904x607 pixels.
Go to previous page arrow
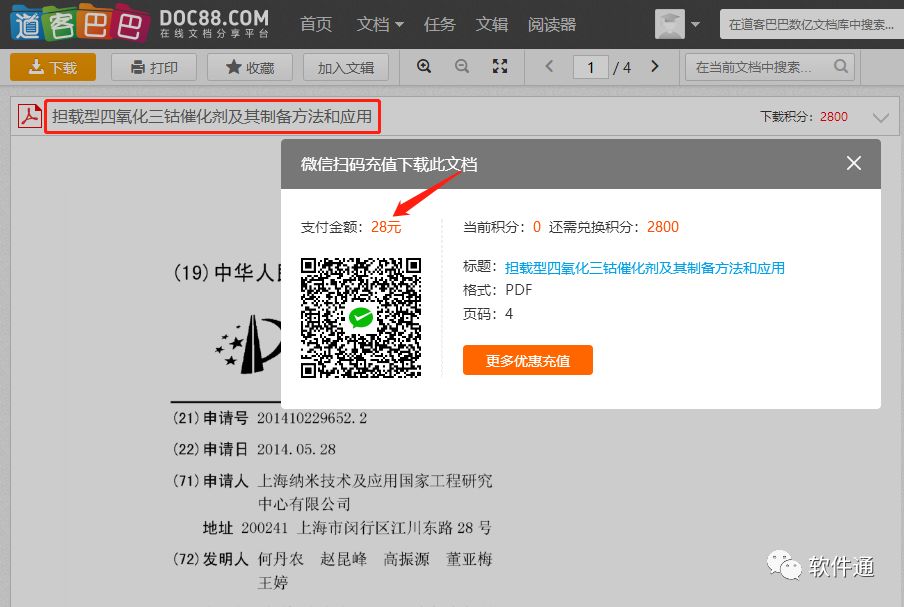pyautogui.click(x=549, y=66)
